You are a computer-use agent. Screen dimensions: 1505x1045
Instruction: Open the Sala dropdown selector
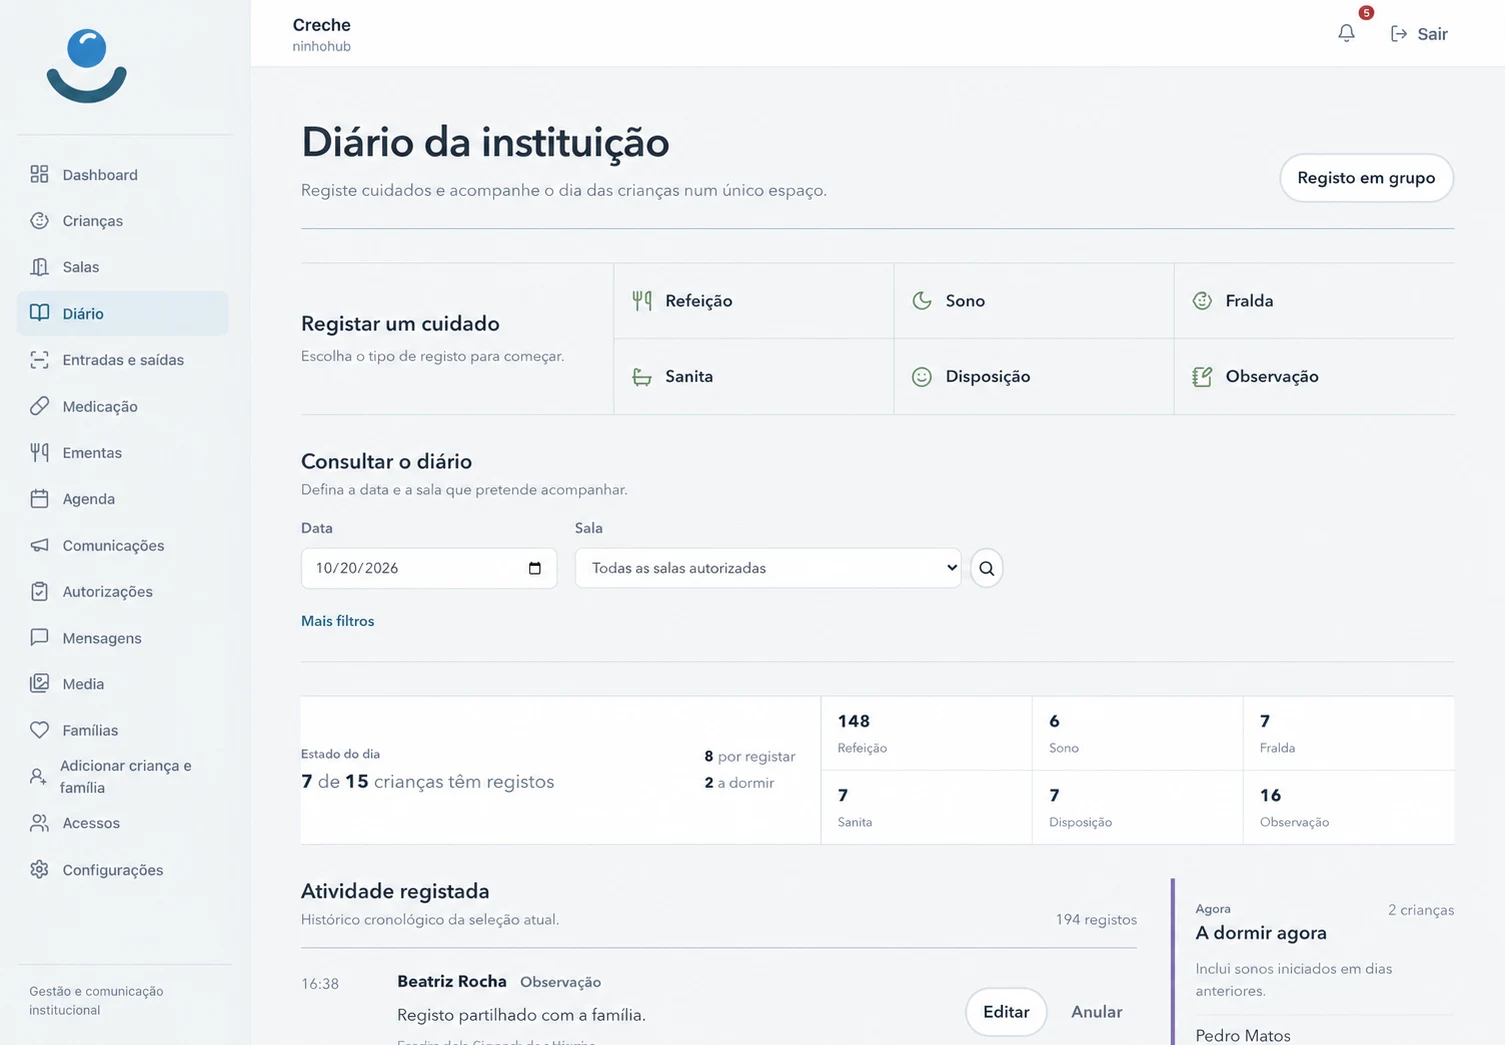(768, 568)
